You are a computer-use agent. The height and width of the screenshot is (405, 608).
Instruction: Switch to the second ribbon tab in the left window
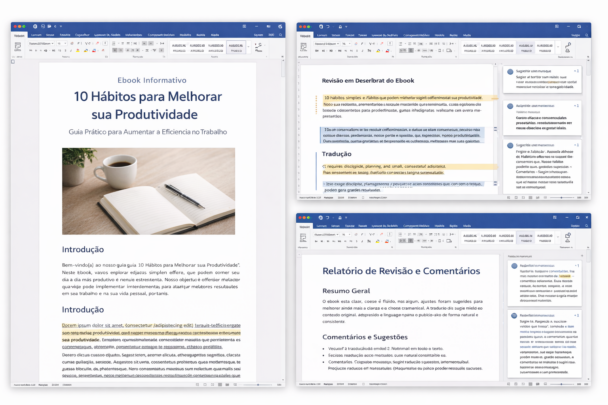[x=35, y=35]
